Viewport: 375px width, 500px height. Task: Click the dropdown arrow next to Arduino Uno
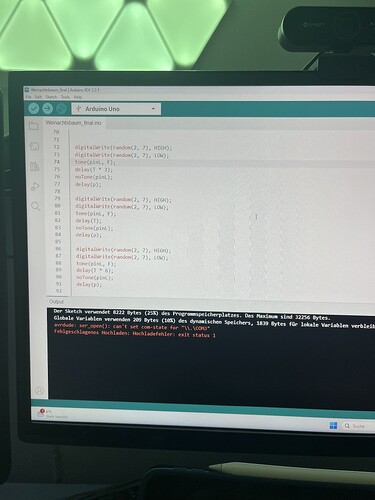pyautogui.click(x=153, y=109)
